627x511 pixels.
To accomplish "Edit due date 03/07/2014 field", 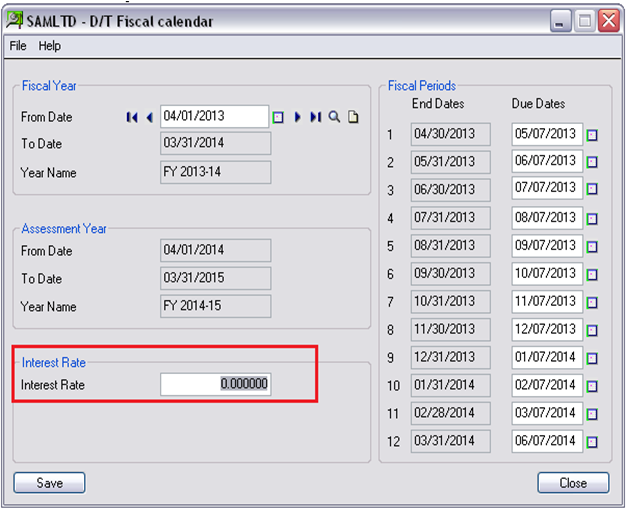I will pyautogui.click(x=547, y=413).
